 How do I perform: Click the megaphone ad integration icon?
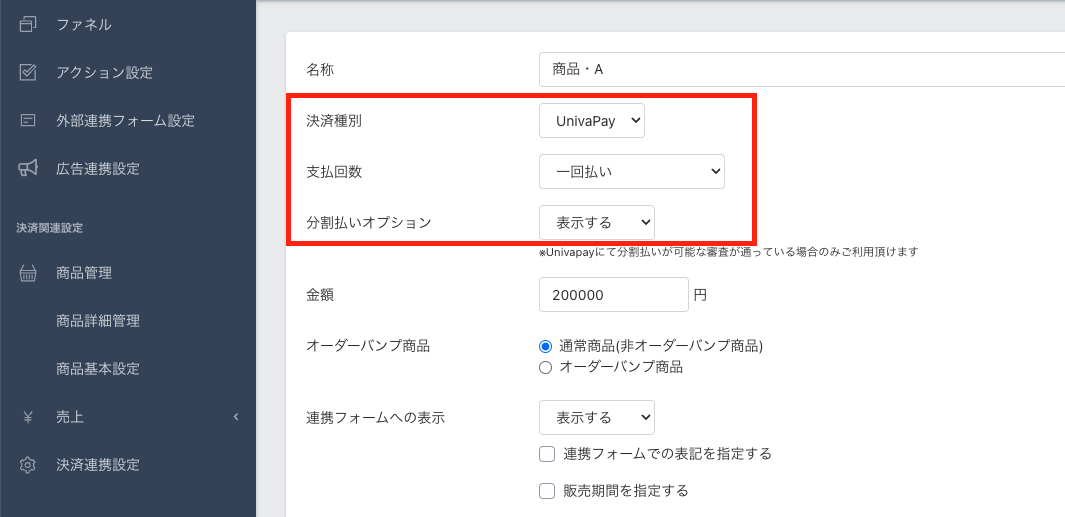click(x=28, y=168)
